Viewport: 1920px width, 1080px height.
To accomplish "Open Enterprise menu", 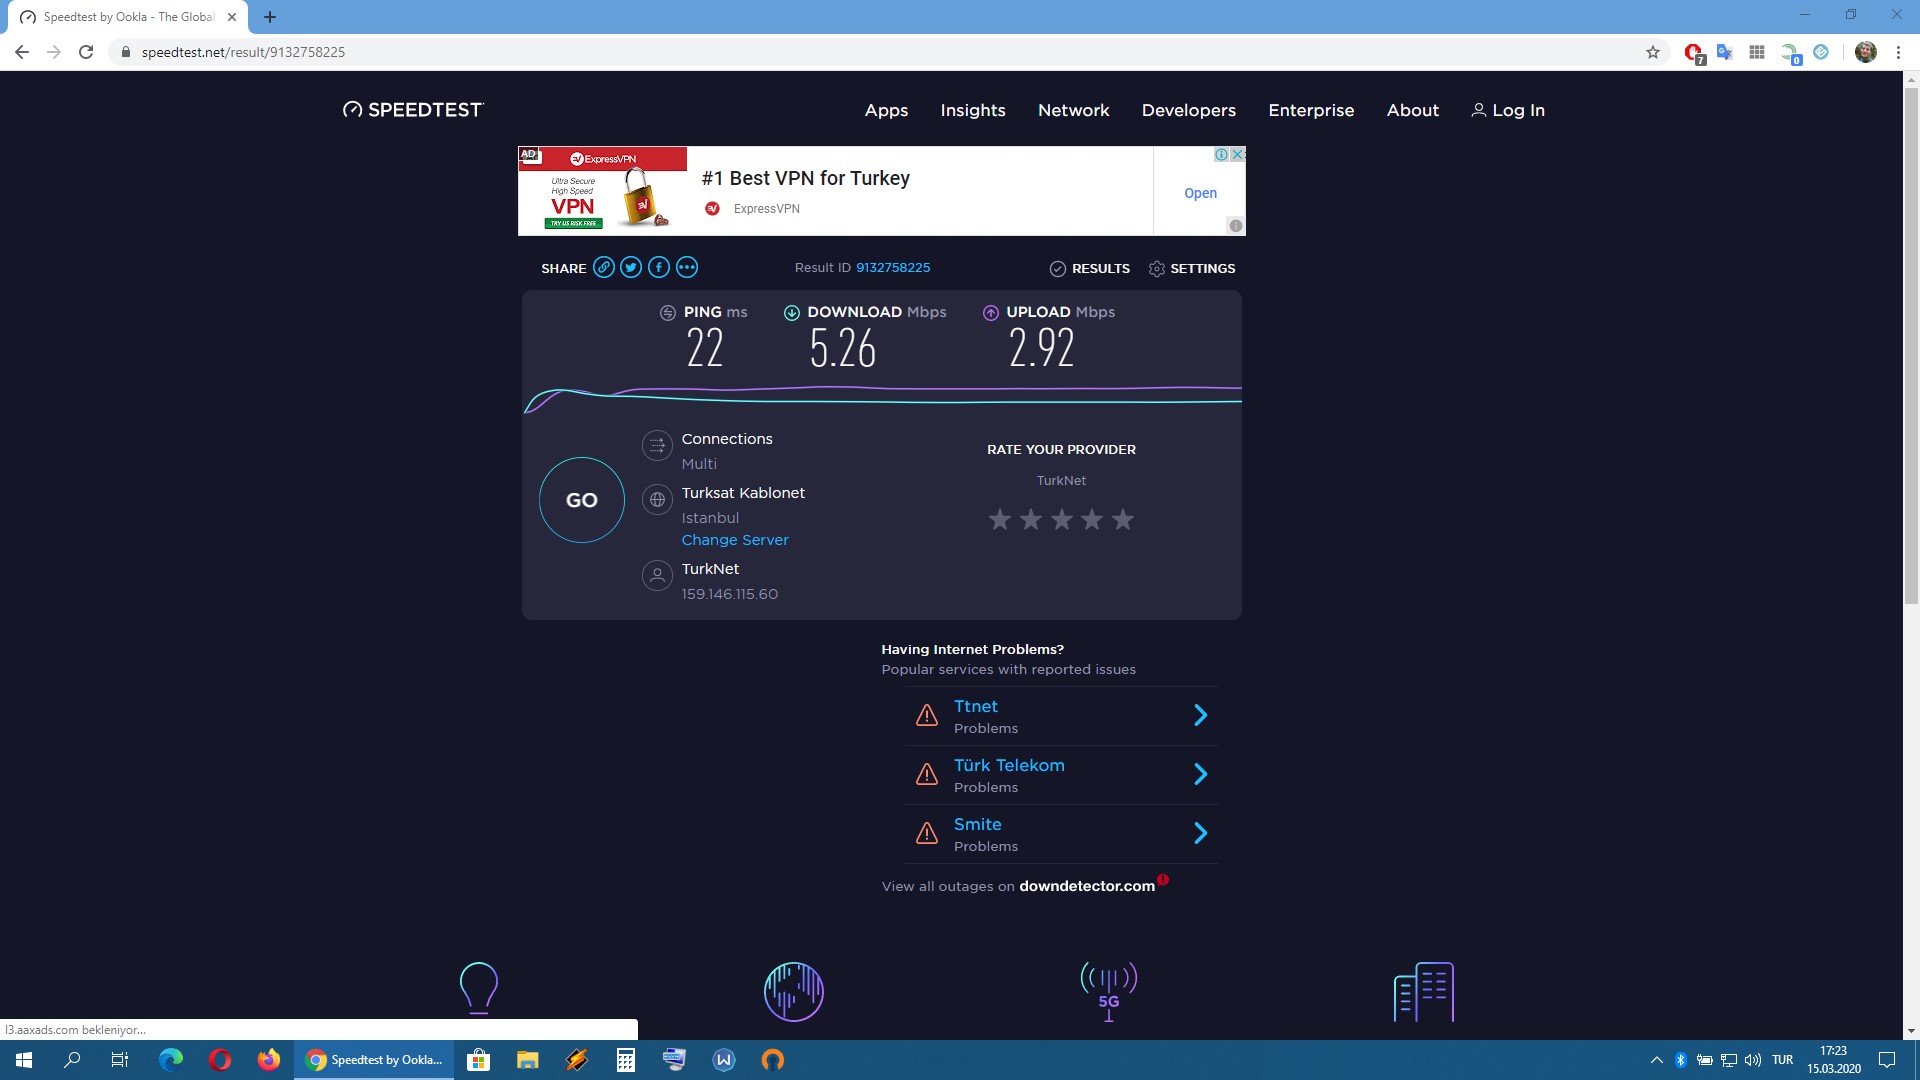I will point(1311,110).
